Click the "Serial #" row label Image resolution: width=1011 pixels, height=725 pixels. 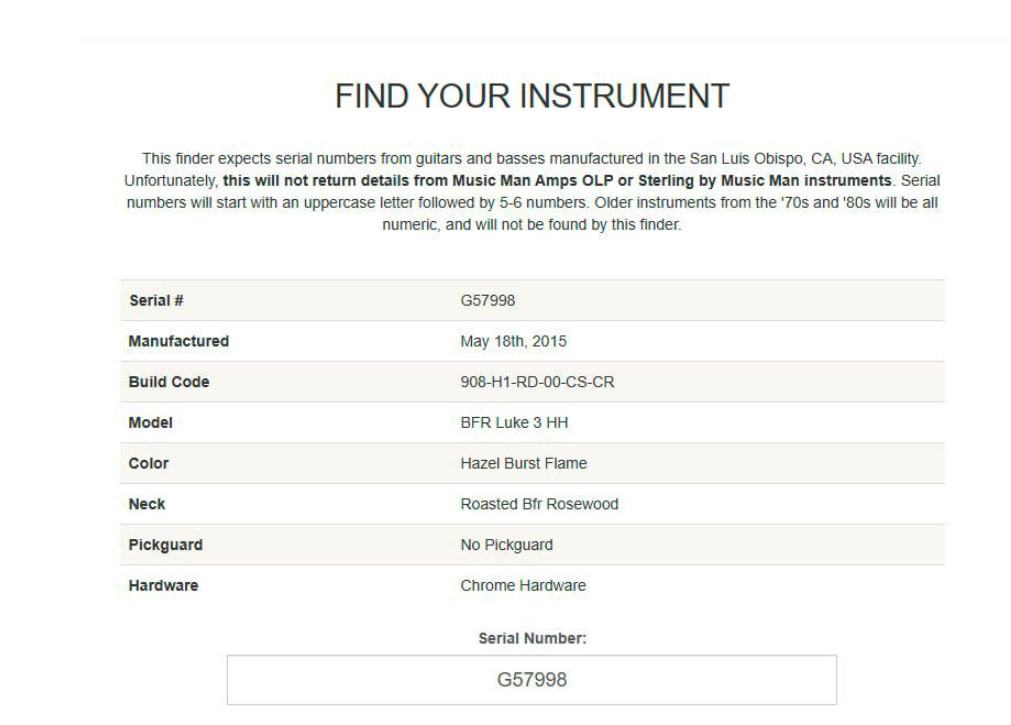[156, 300]
